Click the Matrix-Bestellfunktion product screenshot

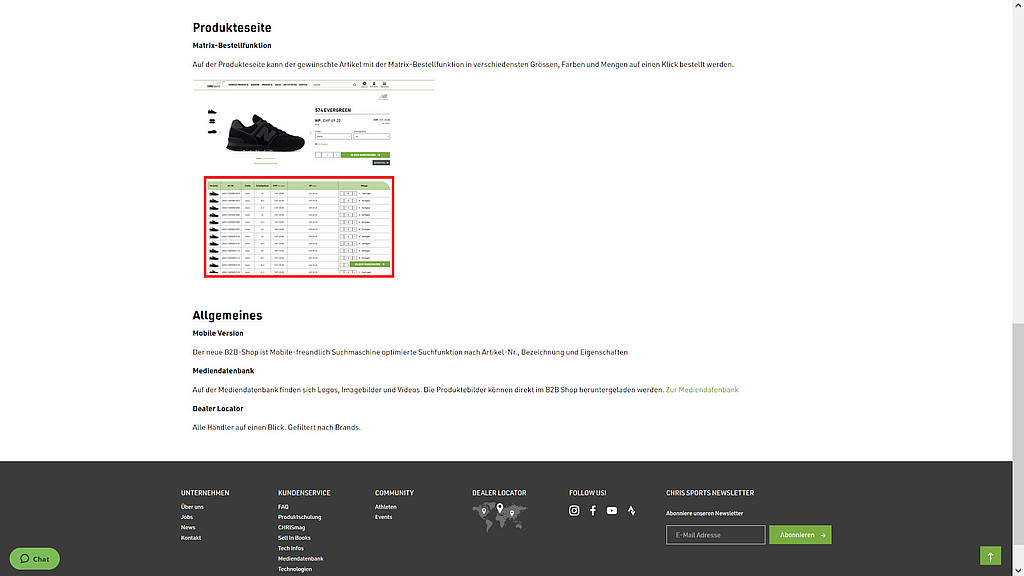tap(314, 179)
